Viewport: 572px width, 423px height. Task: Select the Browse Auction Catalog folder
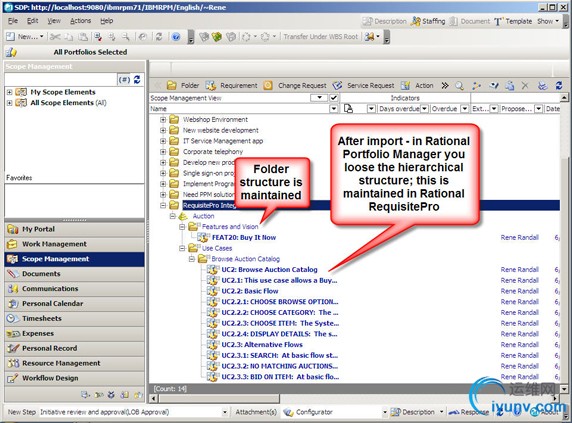point(246,259)
